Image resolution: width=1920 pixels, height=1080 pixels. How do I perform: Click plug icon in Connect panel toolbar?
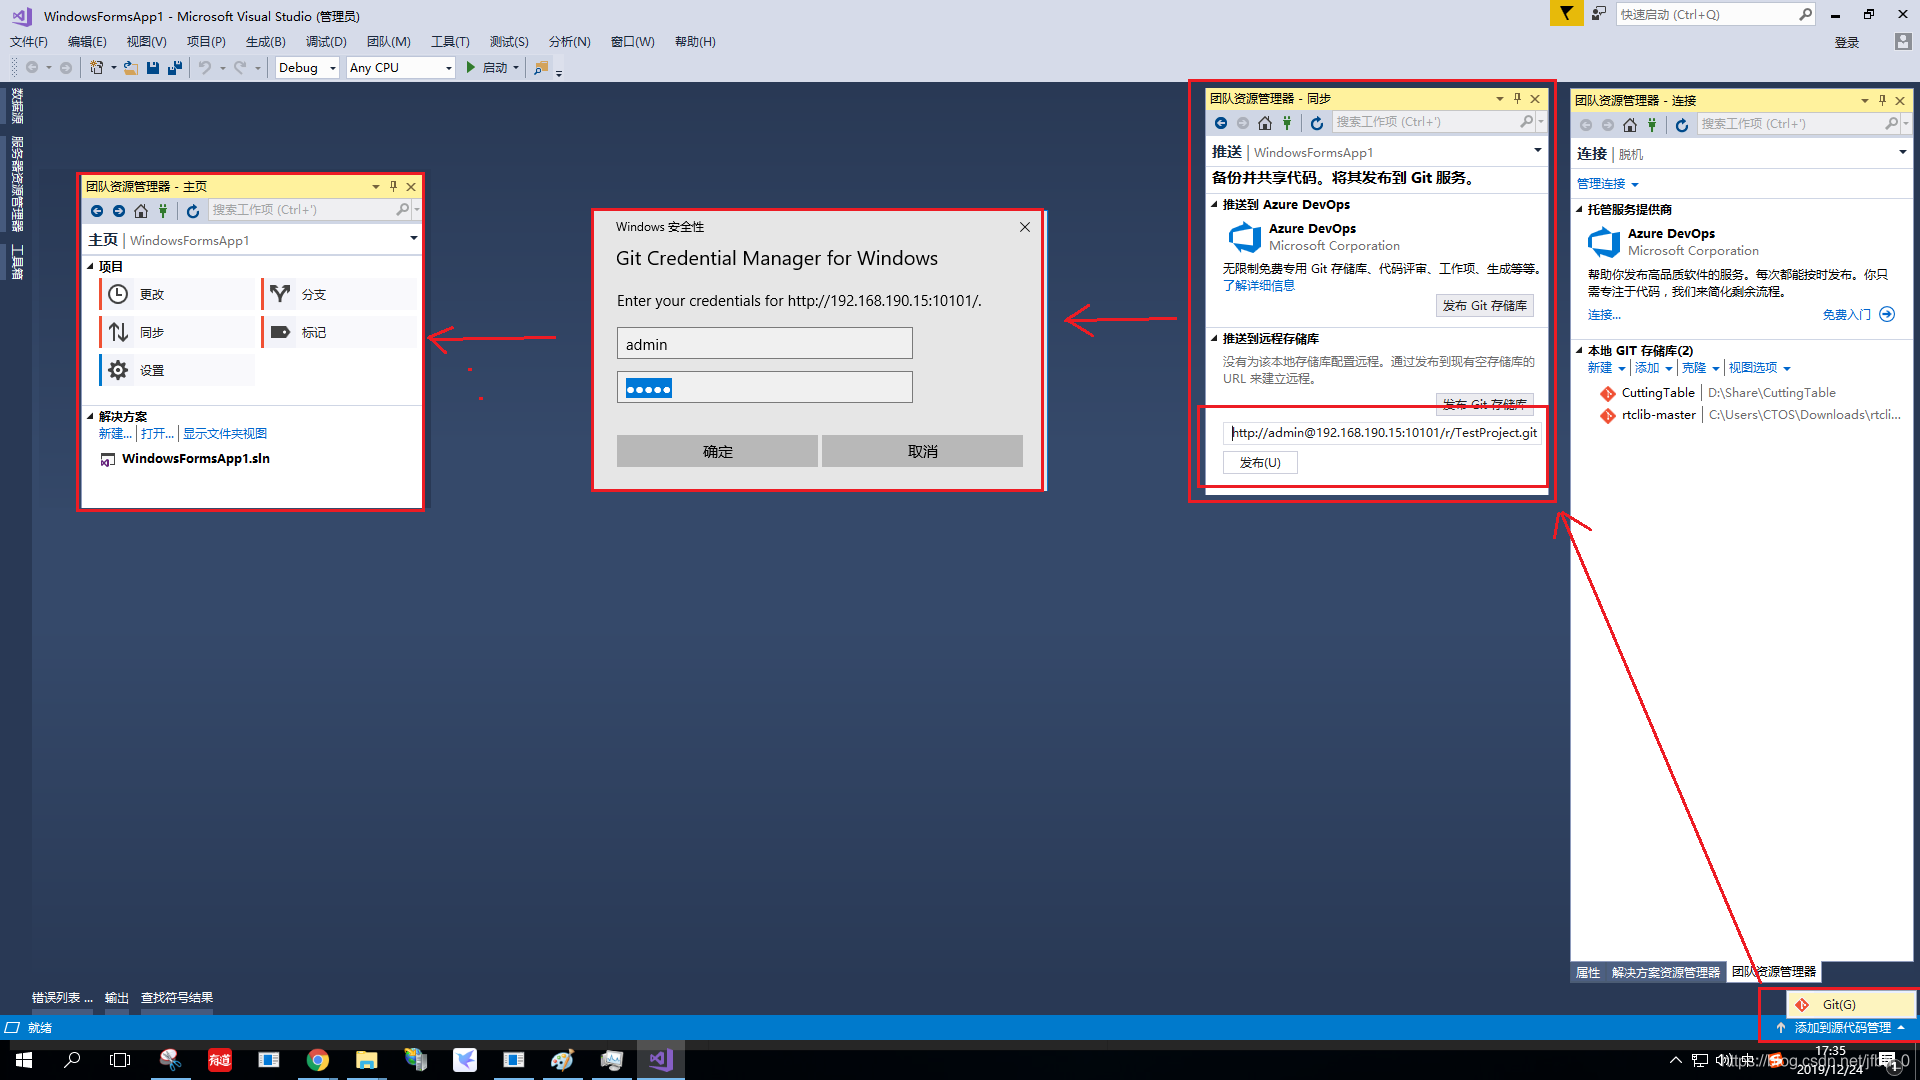click(1652, 125)
